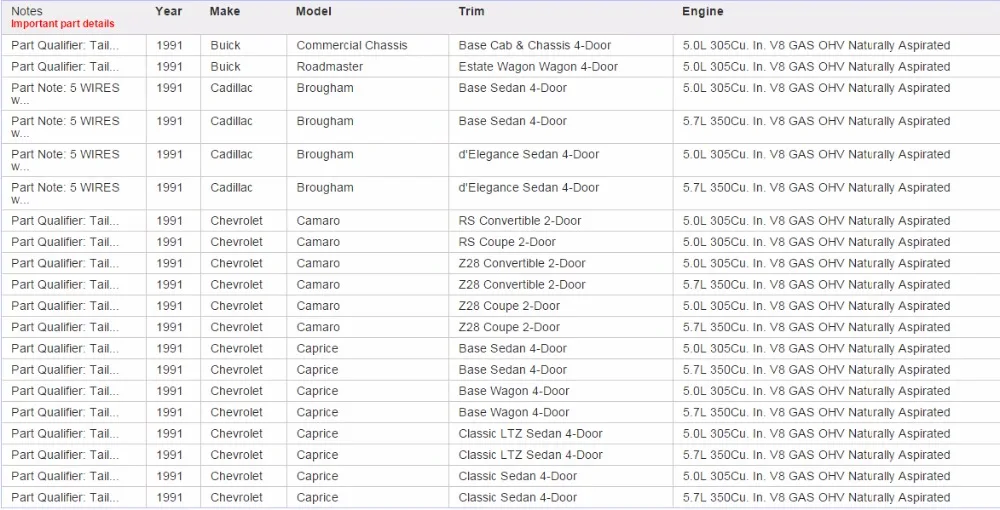Select 'd'Elegance Sedan 4-Door' in the 5.0L row
The image size is (1000, 510).
(529, 154)
